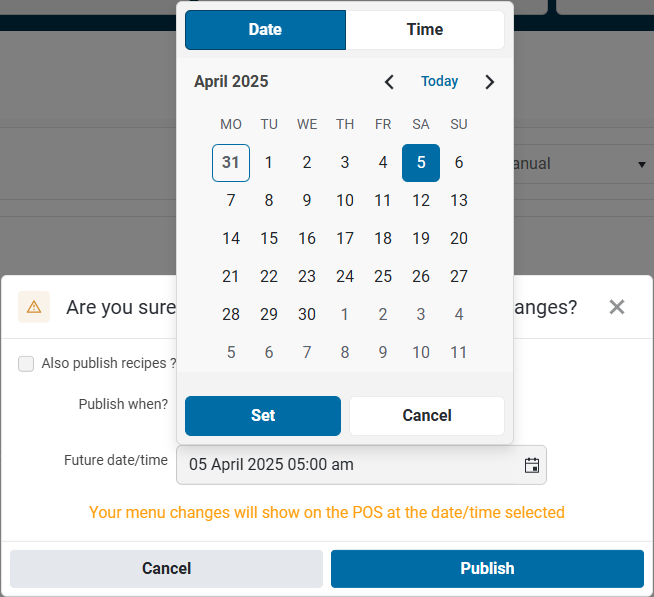Close the publish confirmation dialog
Screen dimensions: 654x597
(617, 307)
